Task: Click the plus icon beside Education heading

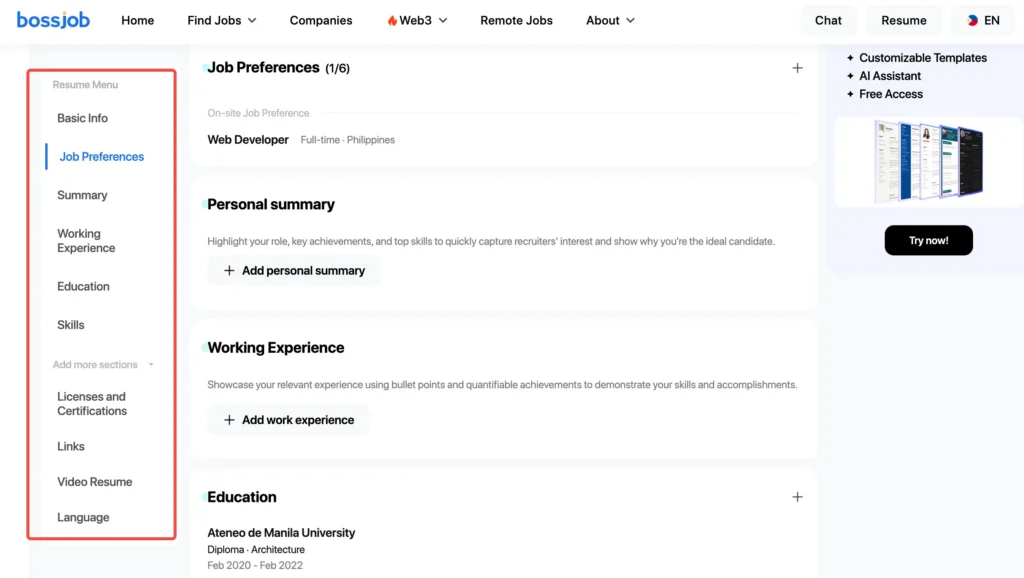Action: pyautogui.click(x=797, y=497)
